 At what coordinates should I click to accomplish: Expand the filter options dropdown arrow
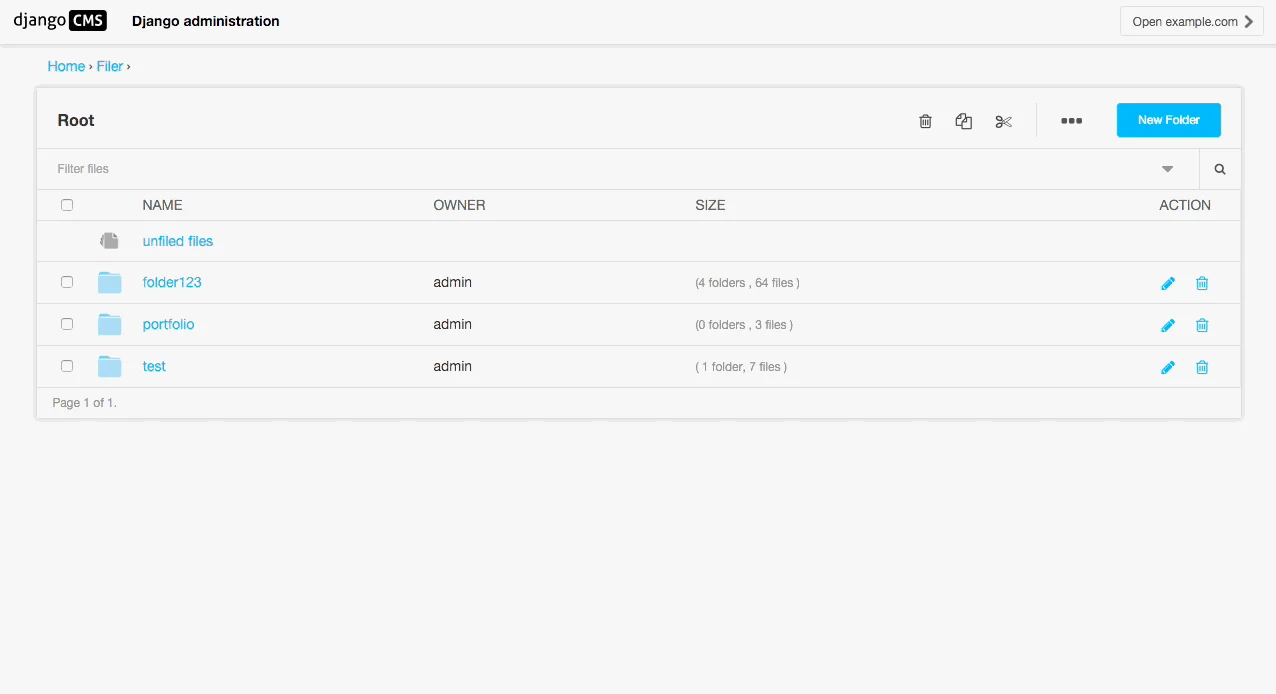click(x=1167, y=169)
